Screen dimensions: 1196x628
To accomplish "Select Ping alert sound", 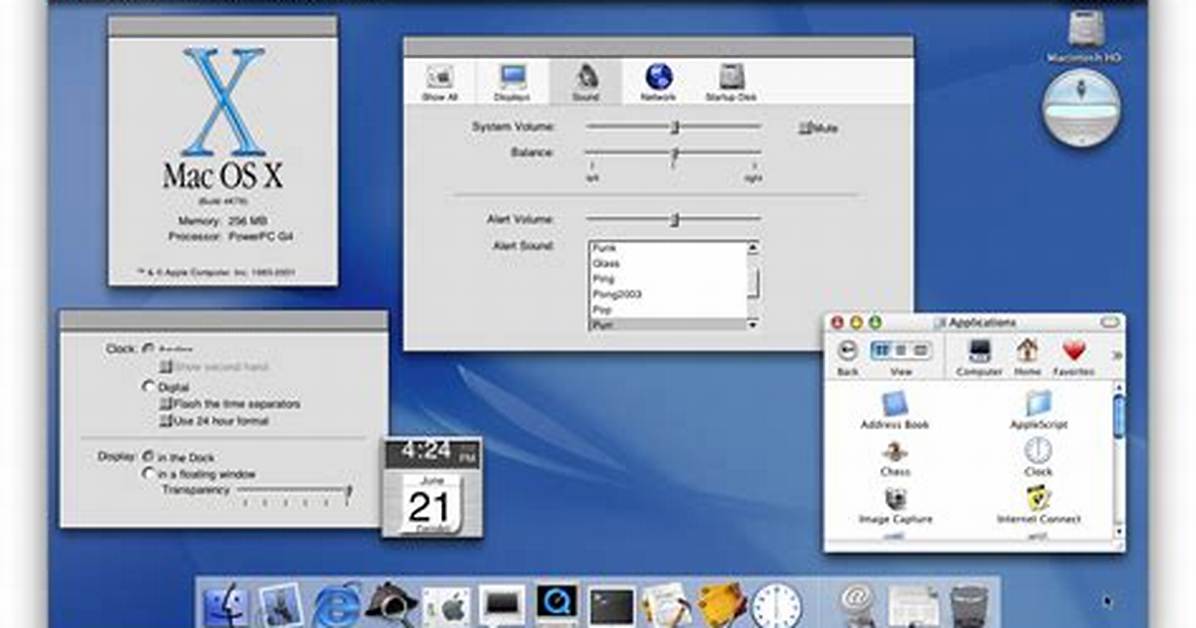I will click(x=667, y=279).
